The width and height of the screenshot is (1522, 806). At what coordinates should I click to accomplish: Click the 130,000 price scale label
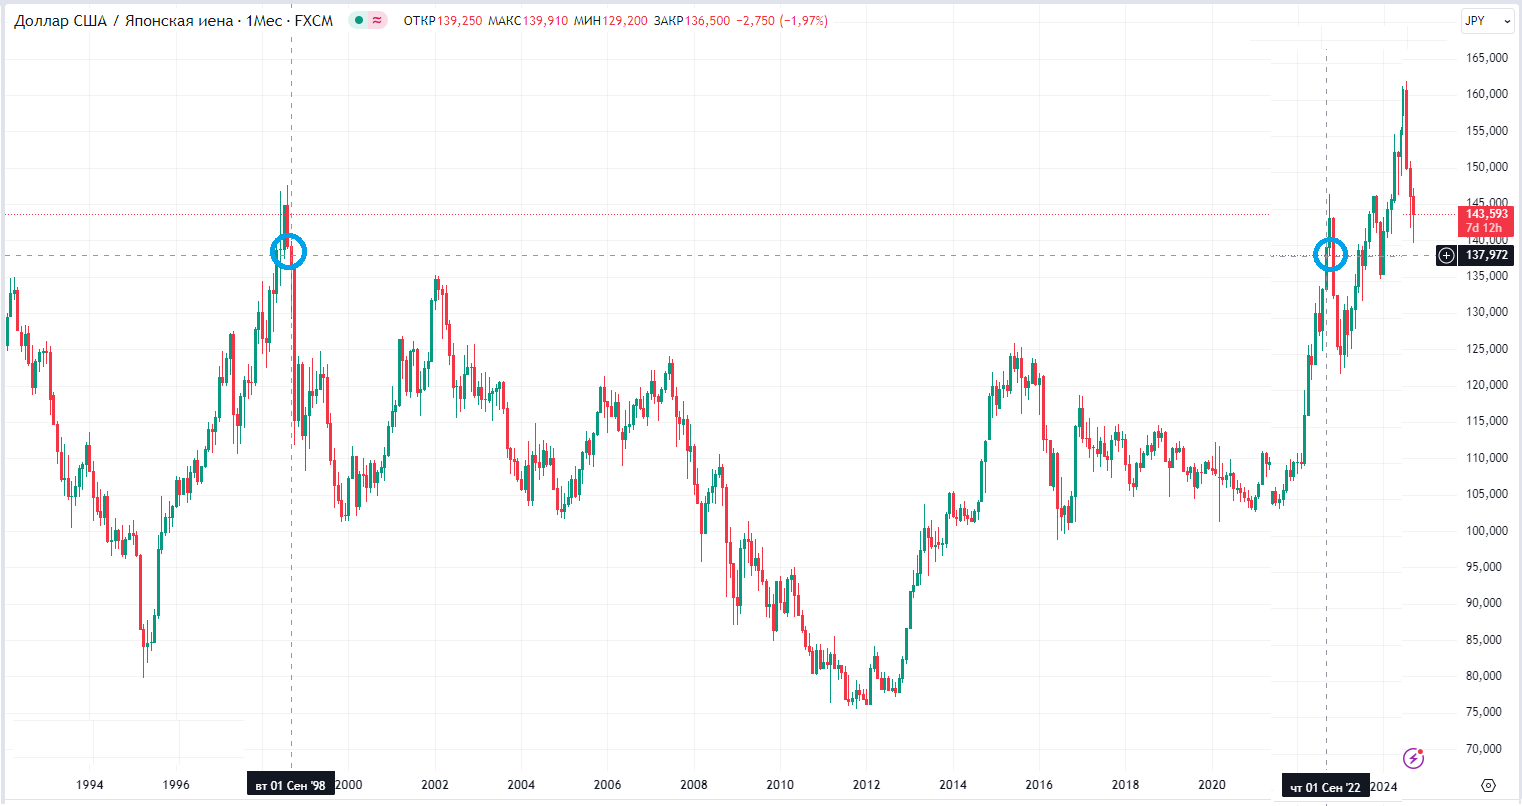pyautogui.click(x=1487, y=312)
